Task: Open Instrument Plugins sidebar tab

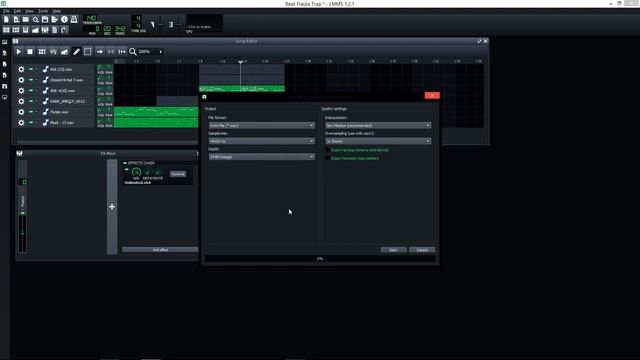Action: tap(4, 42)
